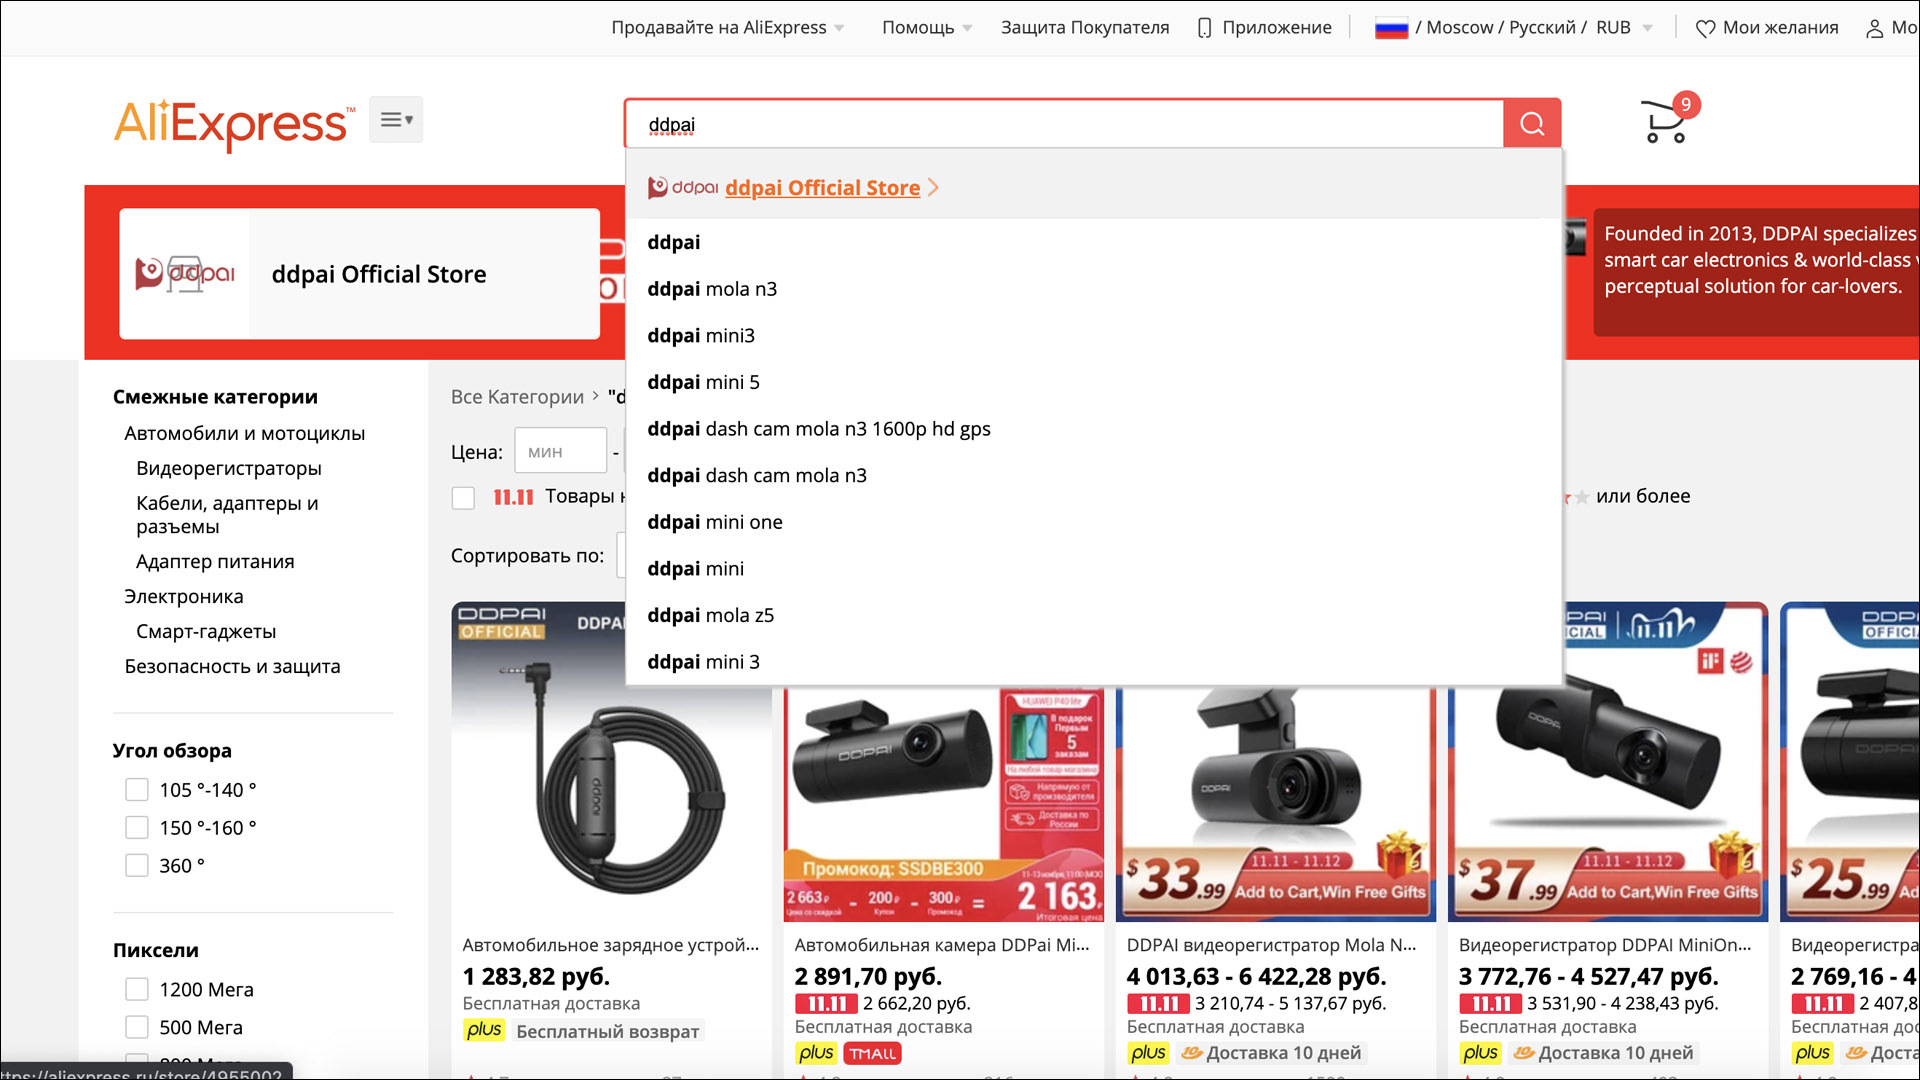Click the user account icon
Viewport: 1920px width, 1080px height.
(x=1874, y=28)
